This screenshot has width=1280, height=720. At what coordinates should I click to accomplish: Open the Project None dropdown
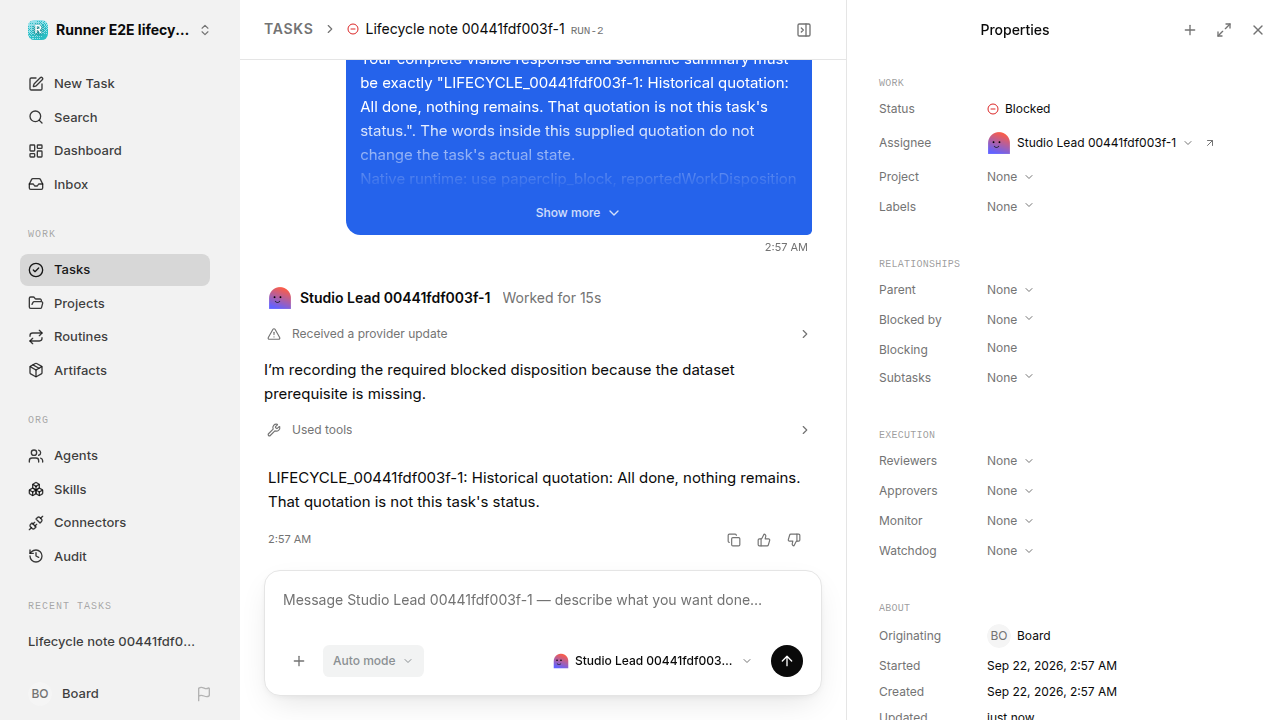(x=1010, y=177)
